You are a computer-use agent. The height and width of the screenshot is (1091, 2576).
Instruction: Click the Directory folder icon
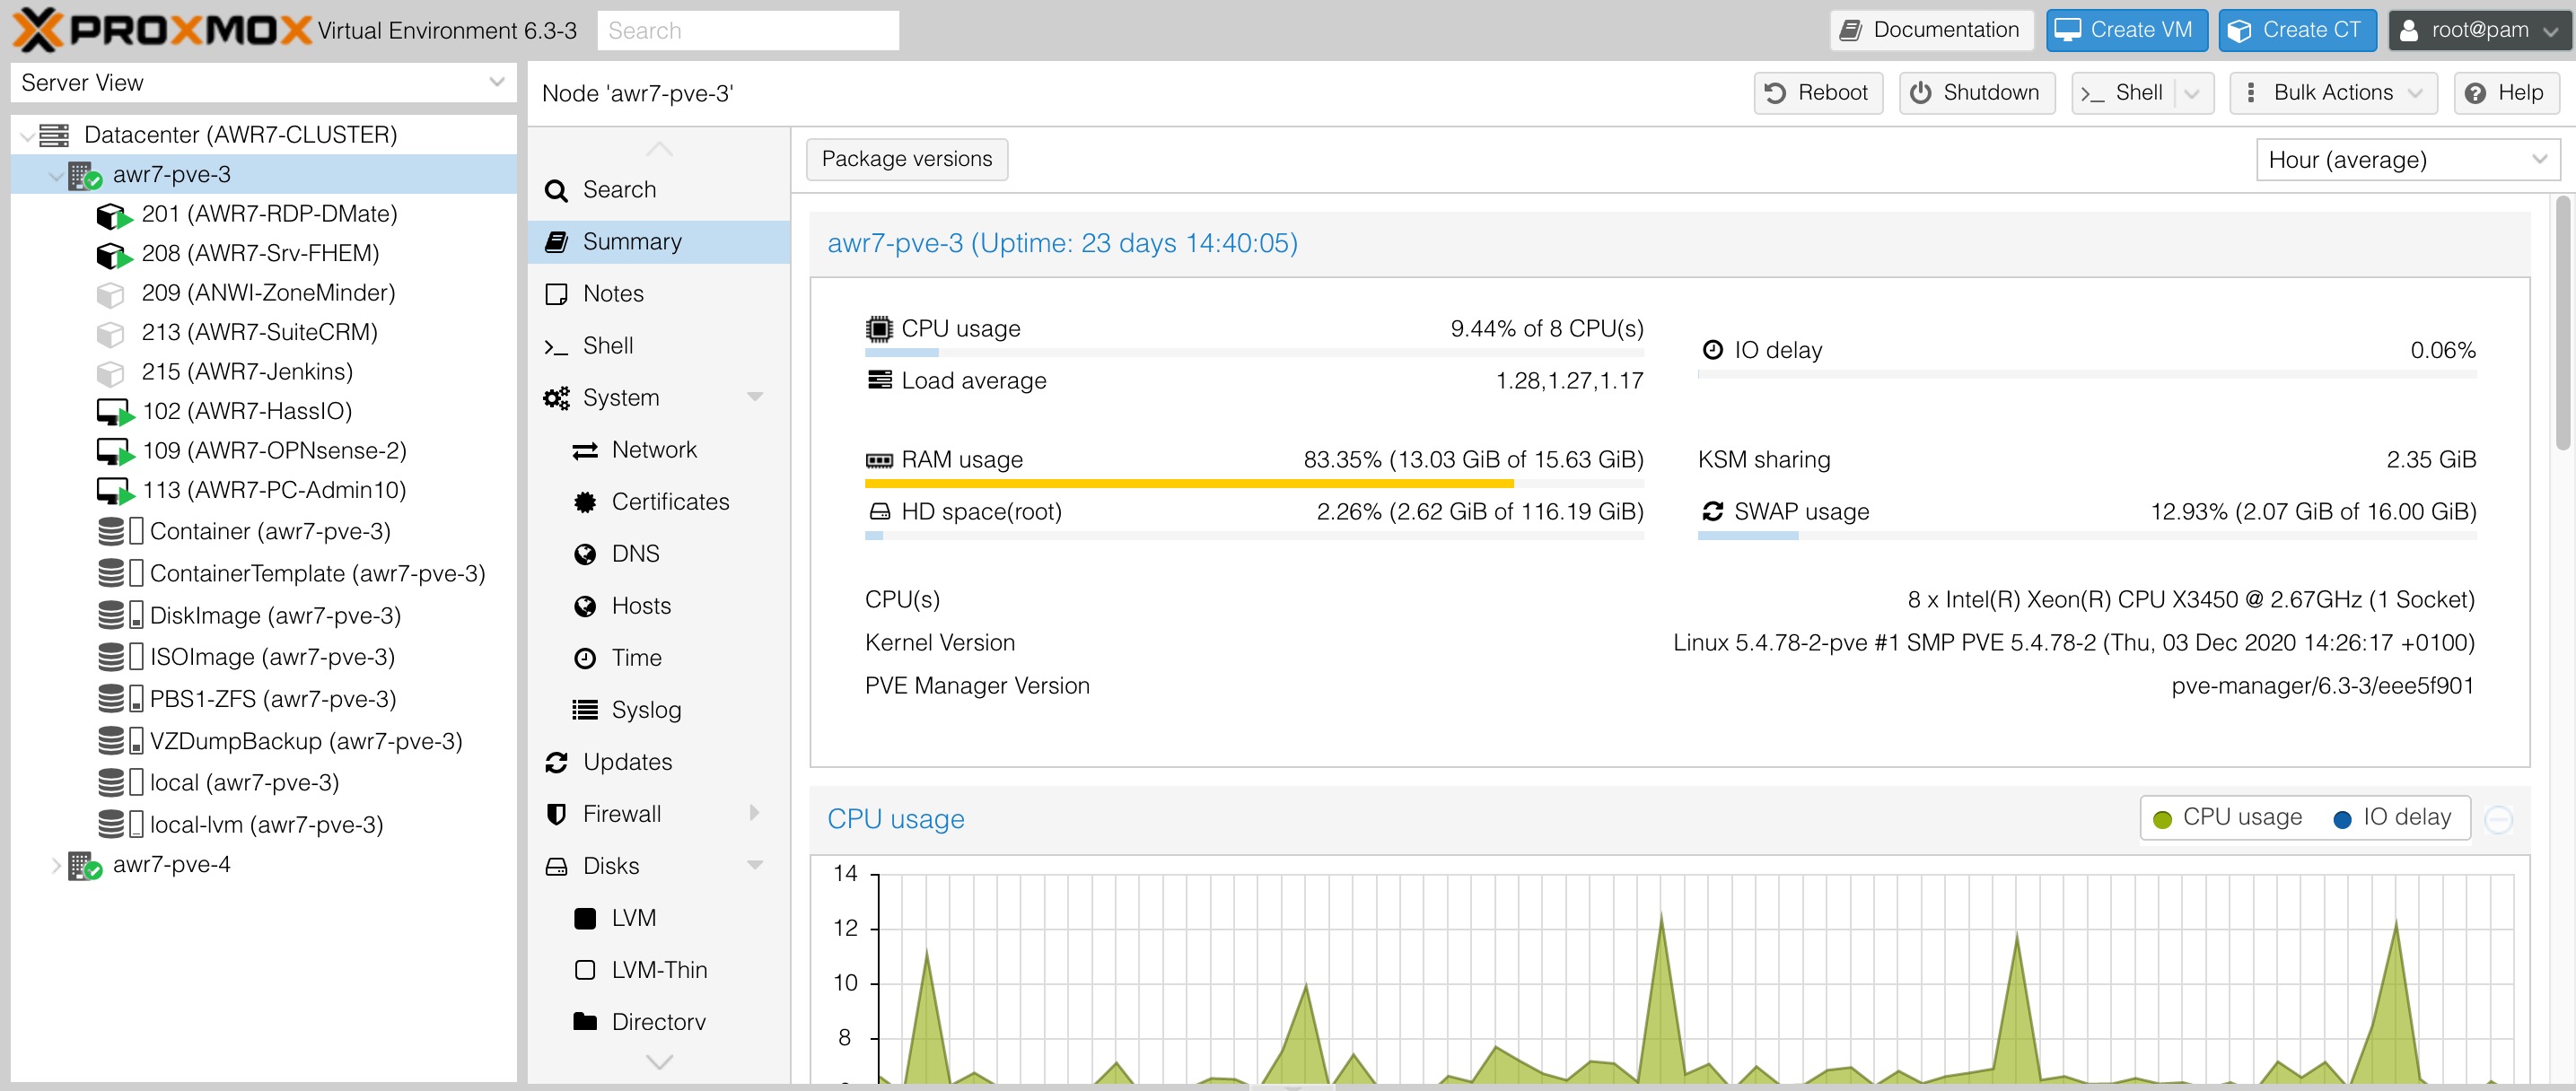tap(585, 1021)
